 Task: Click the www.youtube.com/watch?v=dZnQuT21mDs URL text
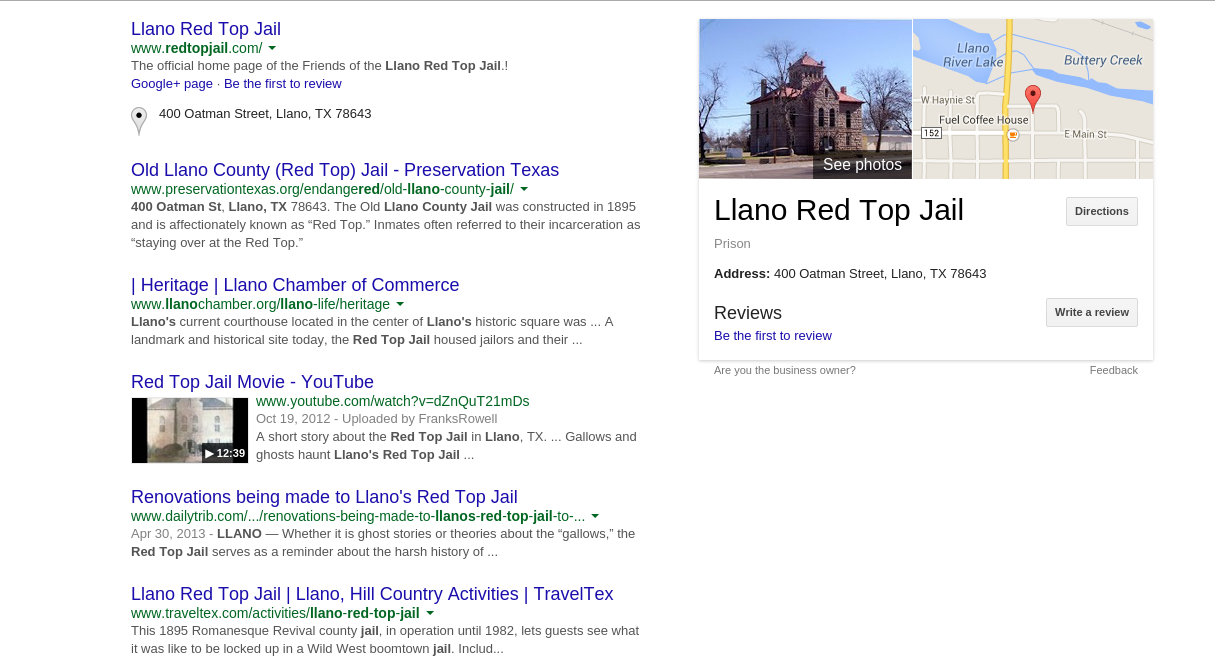tap(393, 401)
